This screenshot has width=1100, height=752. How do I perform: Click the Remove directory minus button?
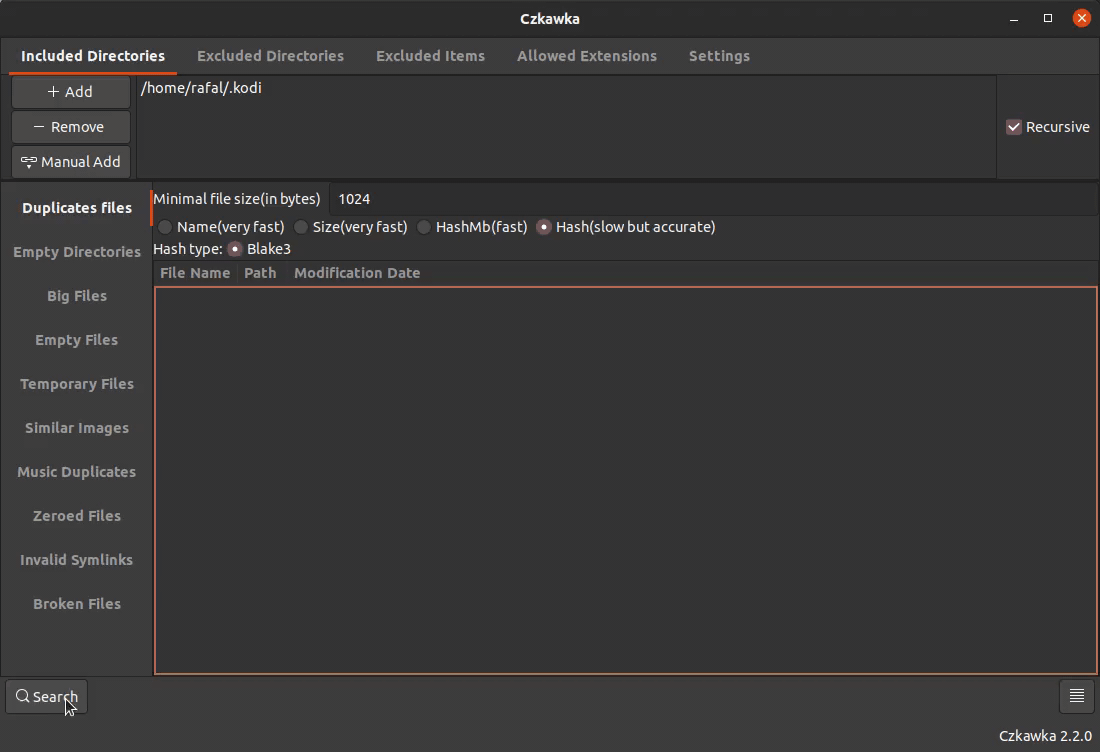[70, 127]
